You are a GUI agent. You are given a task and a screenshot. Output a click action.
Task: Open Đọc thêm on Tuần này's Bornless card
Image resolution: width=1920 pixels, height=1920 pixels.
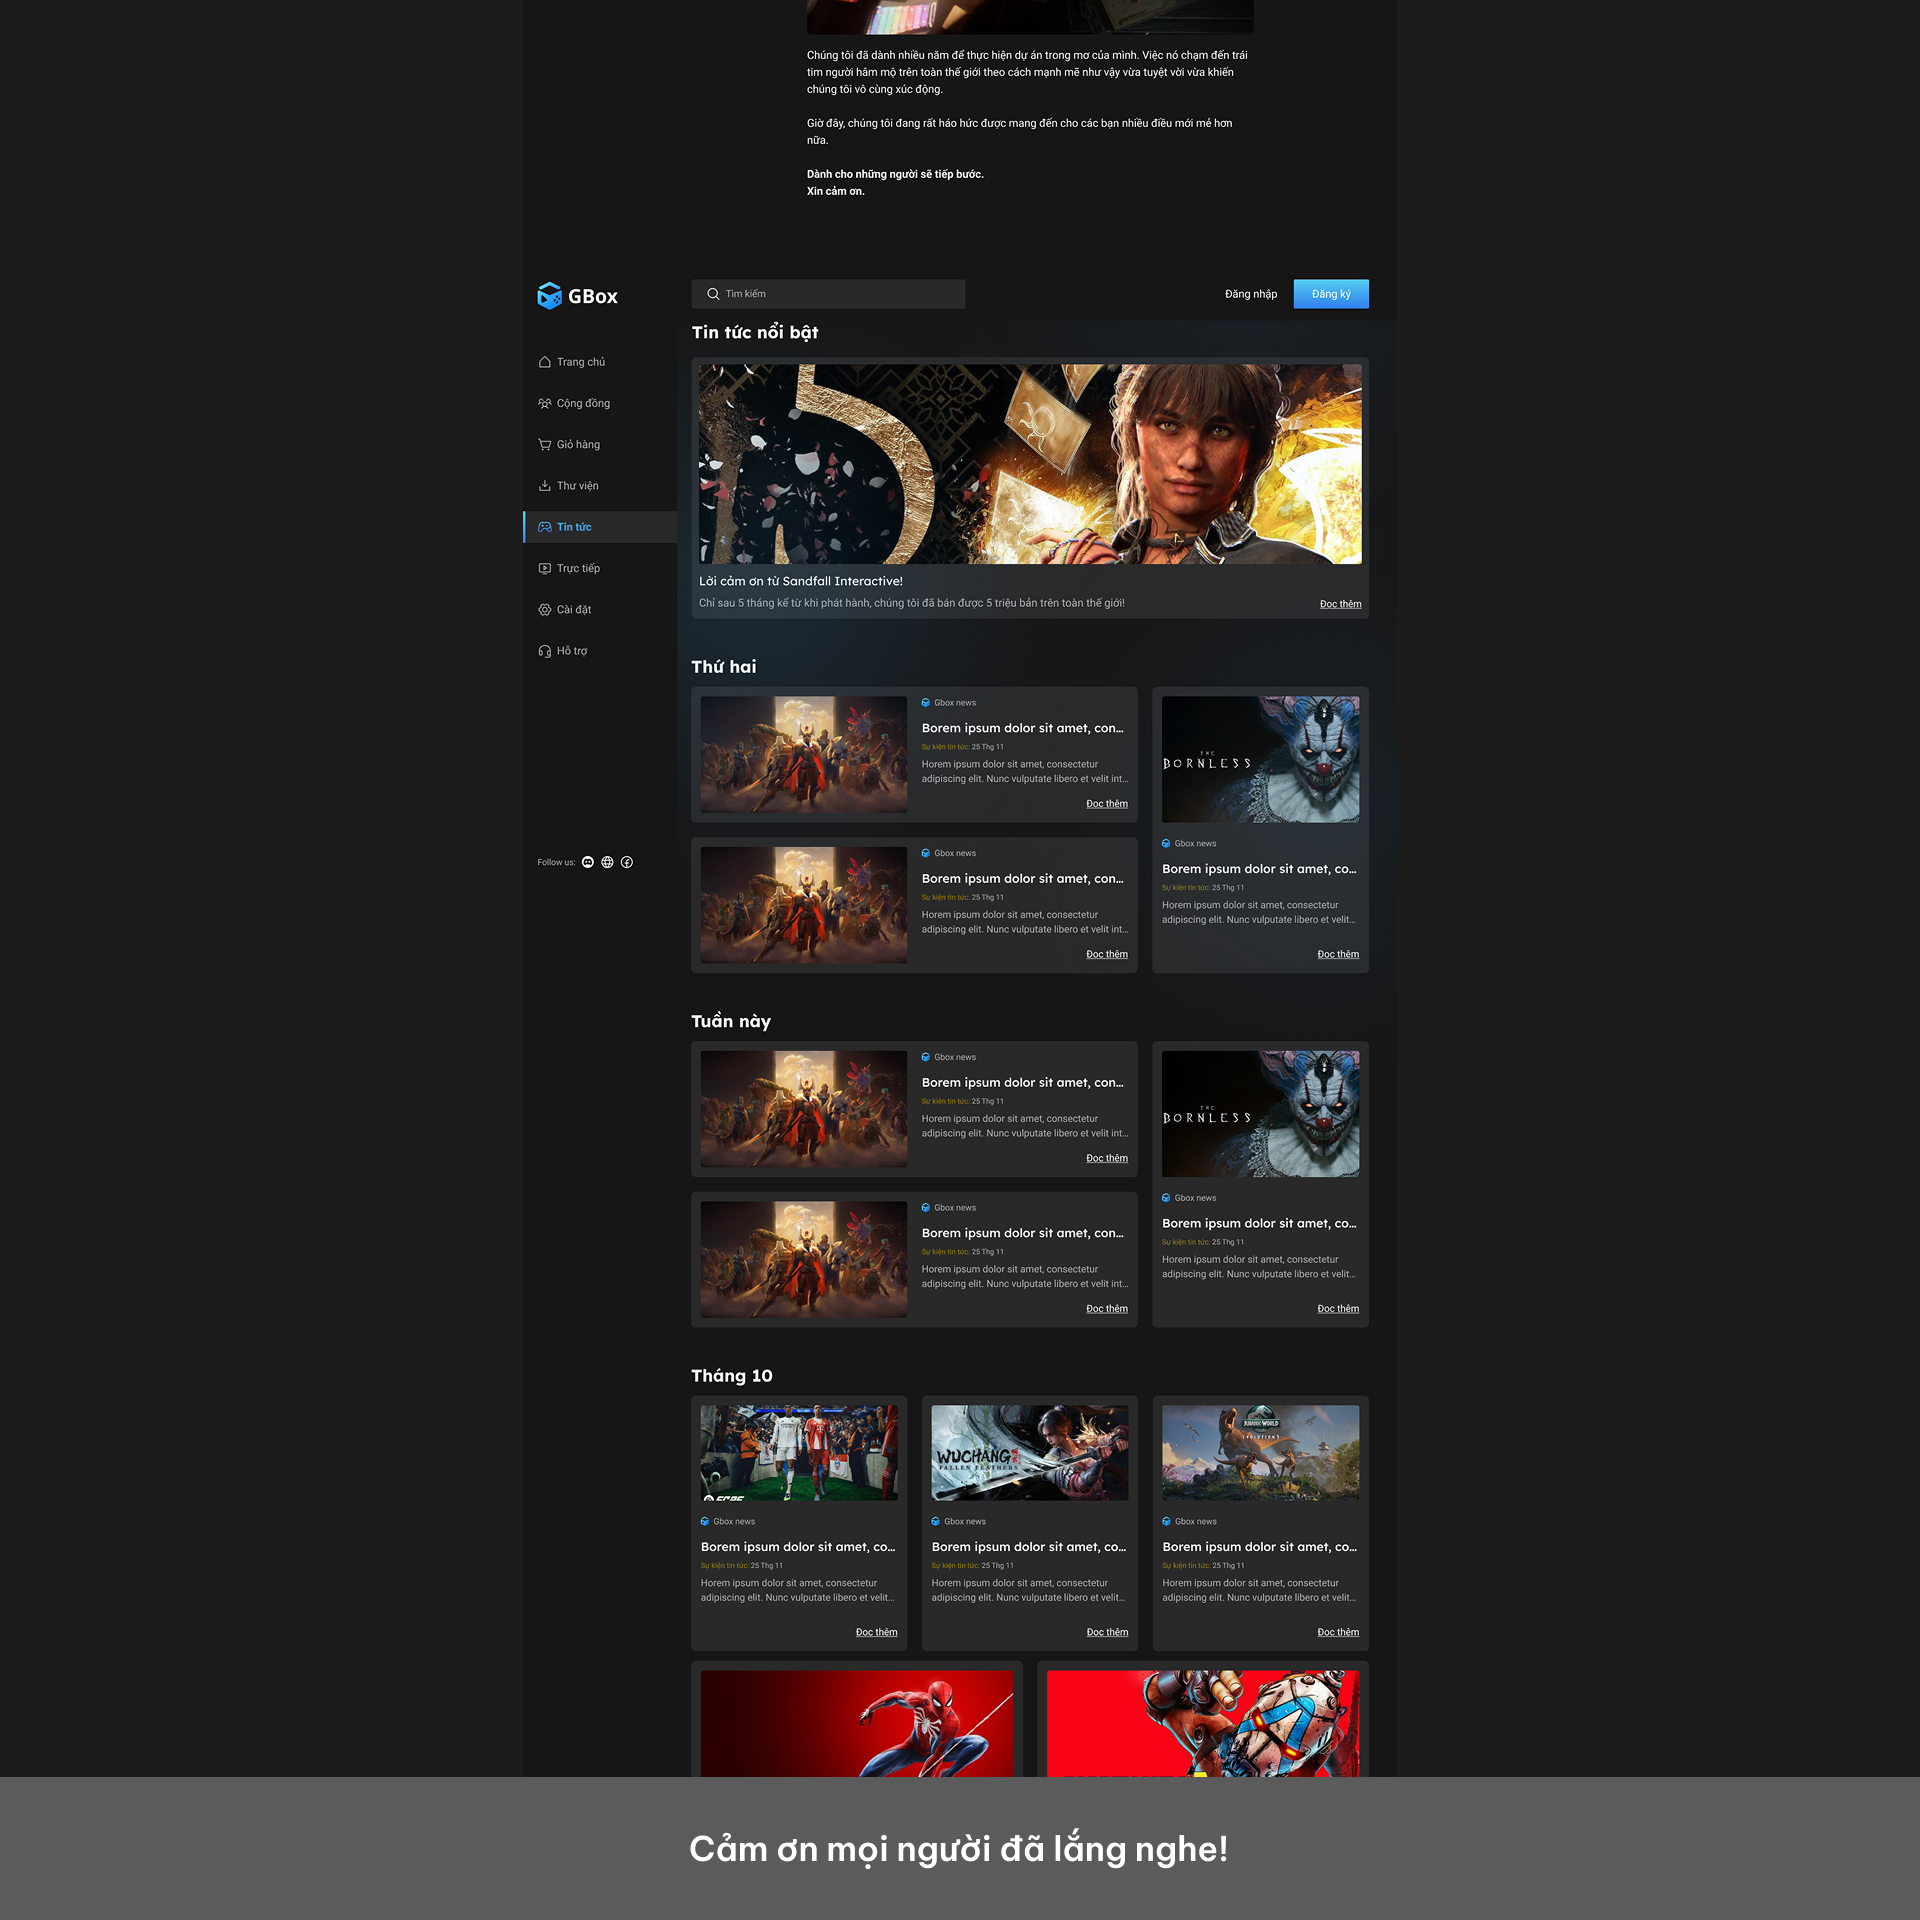click(x=1338, y=1308)
